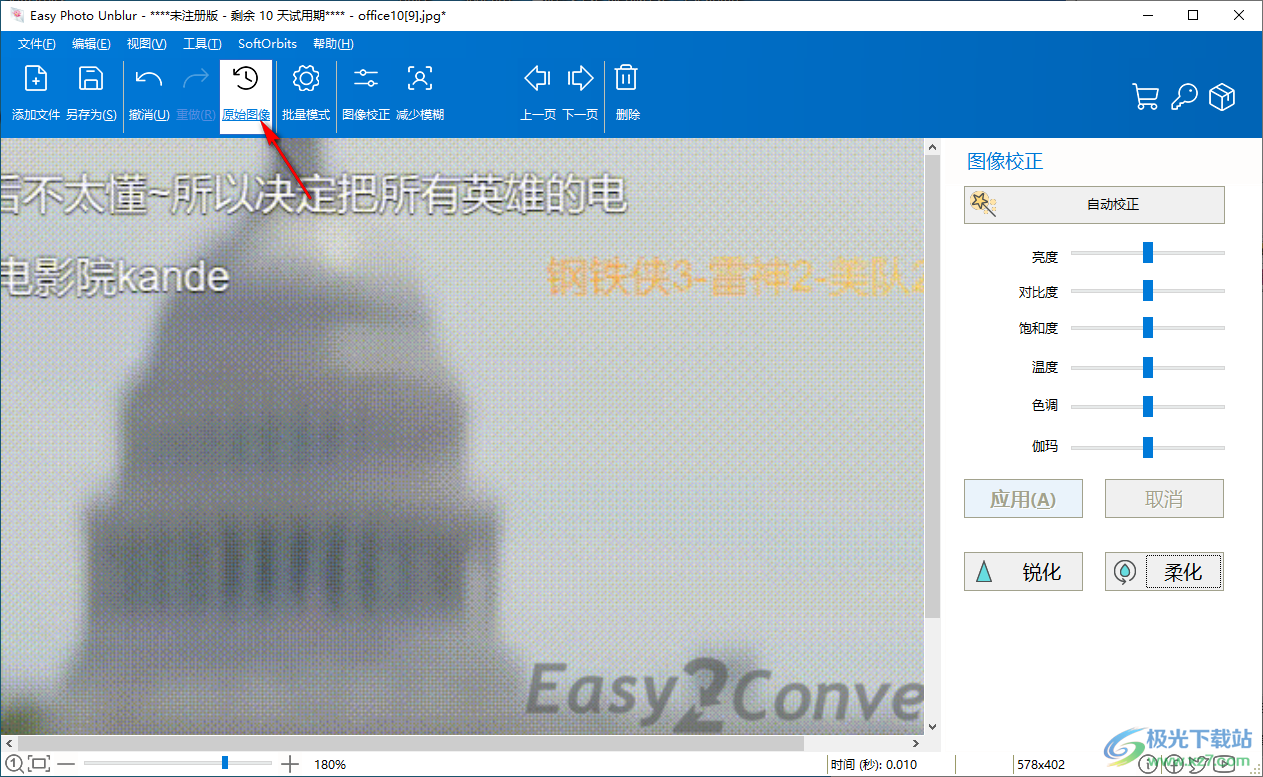Screen dimensions: 1263x777
Task: Click the Saturation (饱和度) slider handle
Action: coord(1148,327)
